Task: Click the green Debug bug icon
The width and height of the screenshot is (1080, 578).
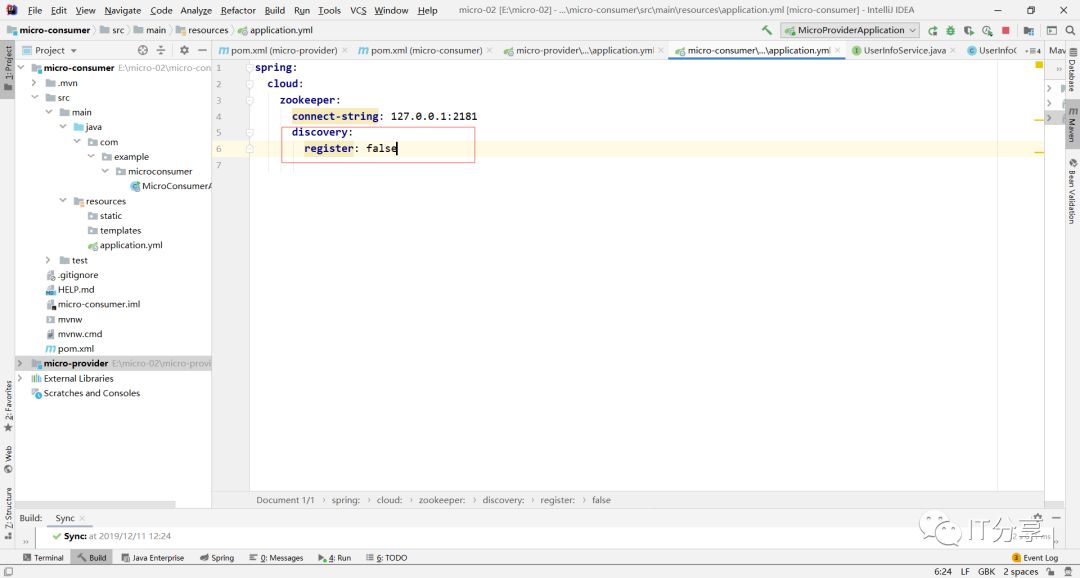Action: [x=951, y=30]
